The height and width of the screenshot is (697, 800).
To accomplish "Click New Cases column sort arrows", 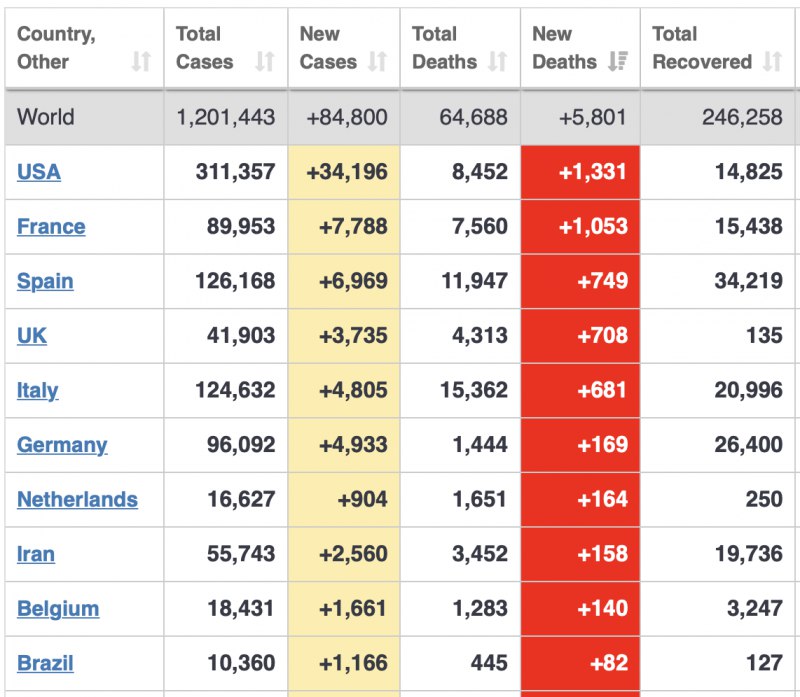I will click(x=377, y=62).
